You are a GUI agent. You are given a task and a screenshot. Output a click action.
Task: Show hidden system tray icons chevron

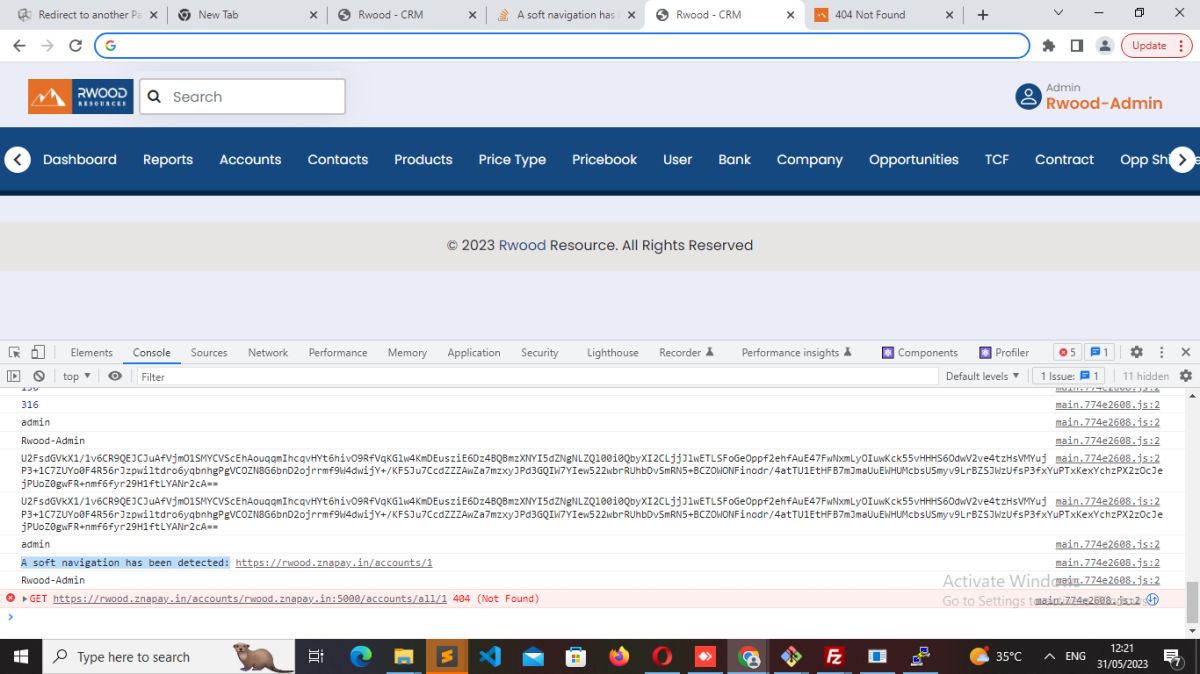pyautogui.click(x=1049, y=656)
